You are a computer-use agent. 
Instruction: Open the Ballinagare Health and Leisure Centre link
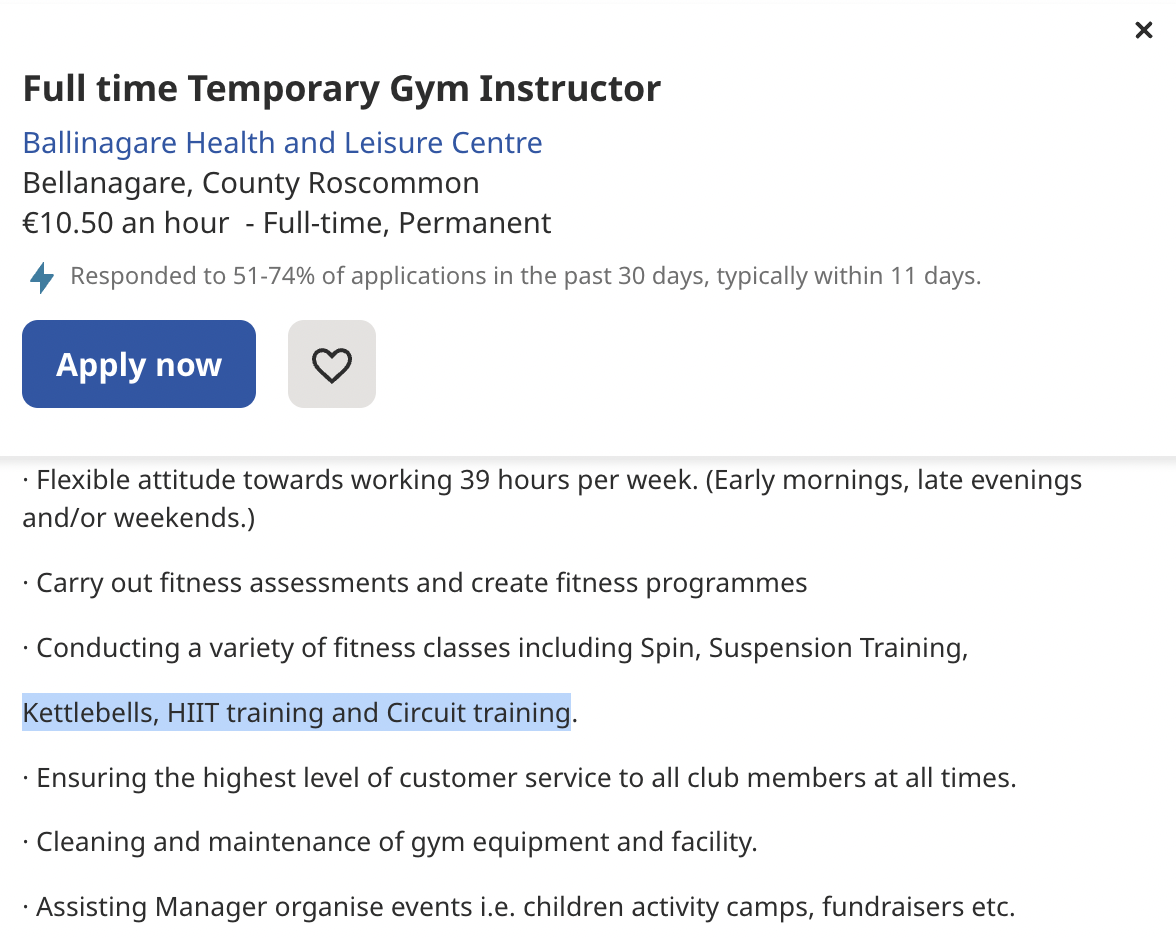pyautogui.click(x=283, y=142)
